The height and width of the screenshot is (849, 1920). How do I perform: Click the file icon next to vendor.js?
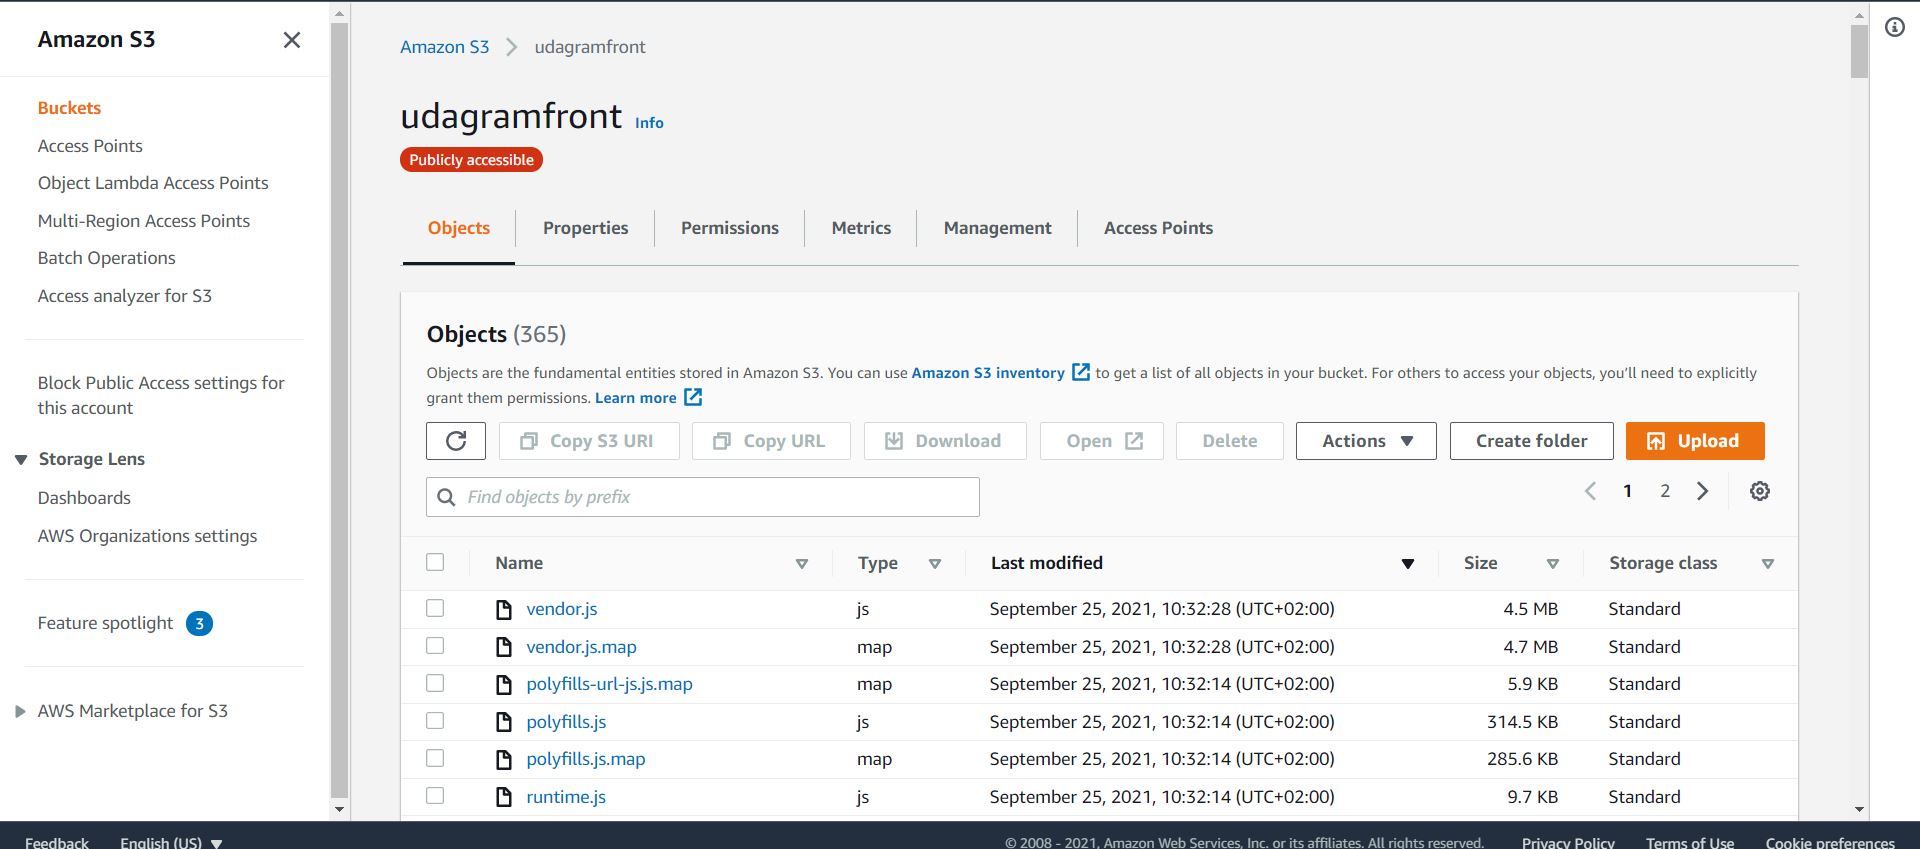click(x=505, y=609)
